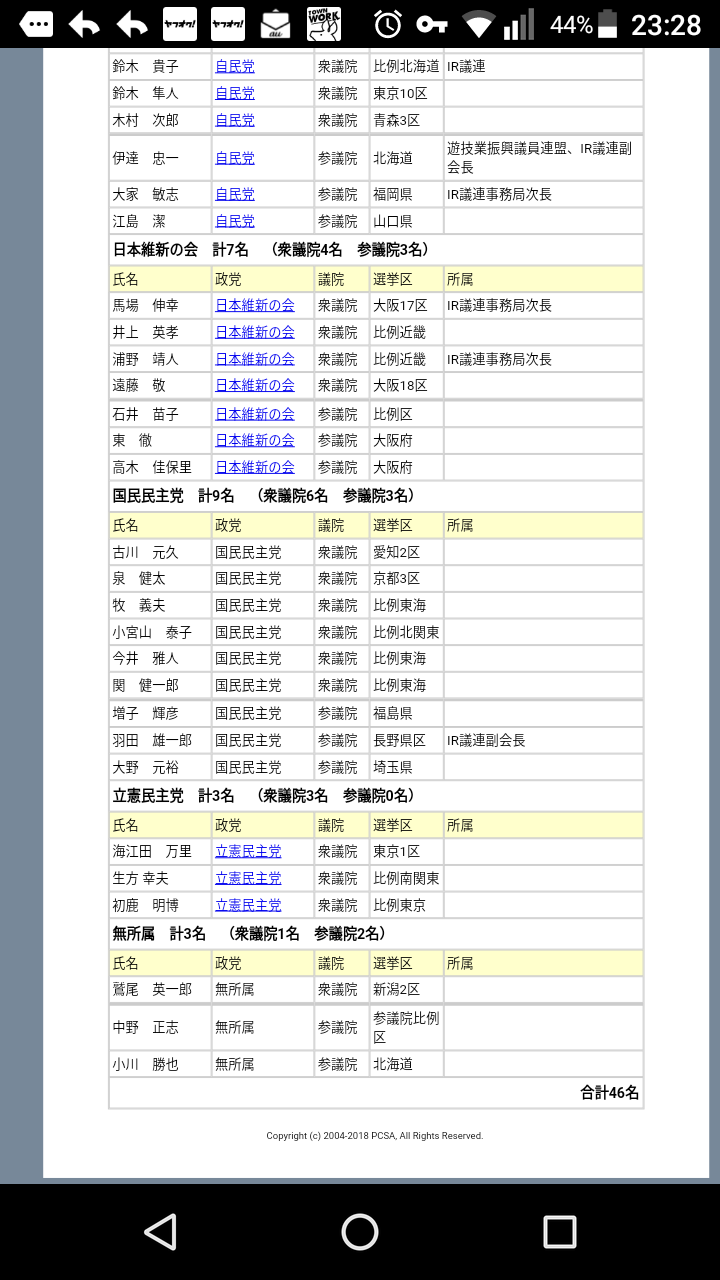Screen dimensions: 720x1280
Task: Select the 参議院比例区 district cell
Action: (406, 1028)
